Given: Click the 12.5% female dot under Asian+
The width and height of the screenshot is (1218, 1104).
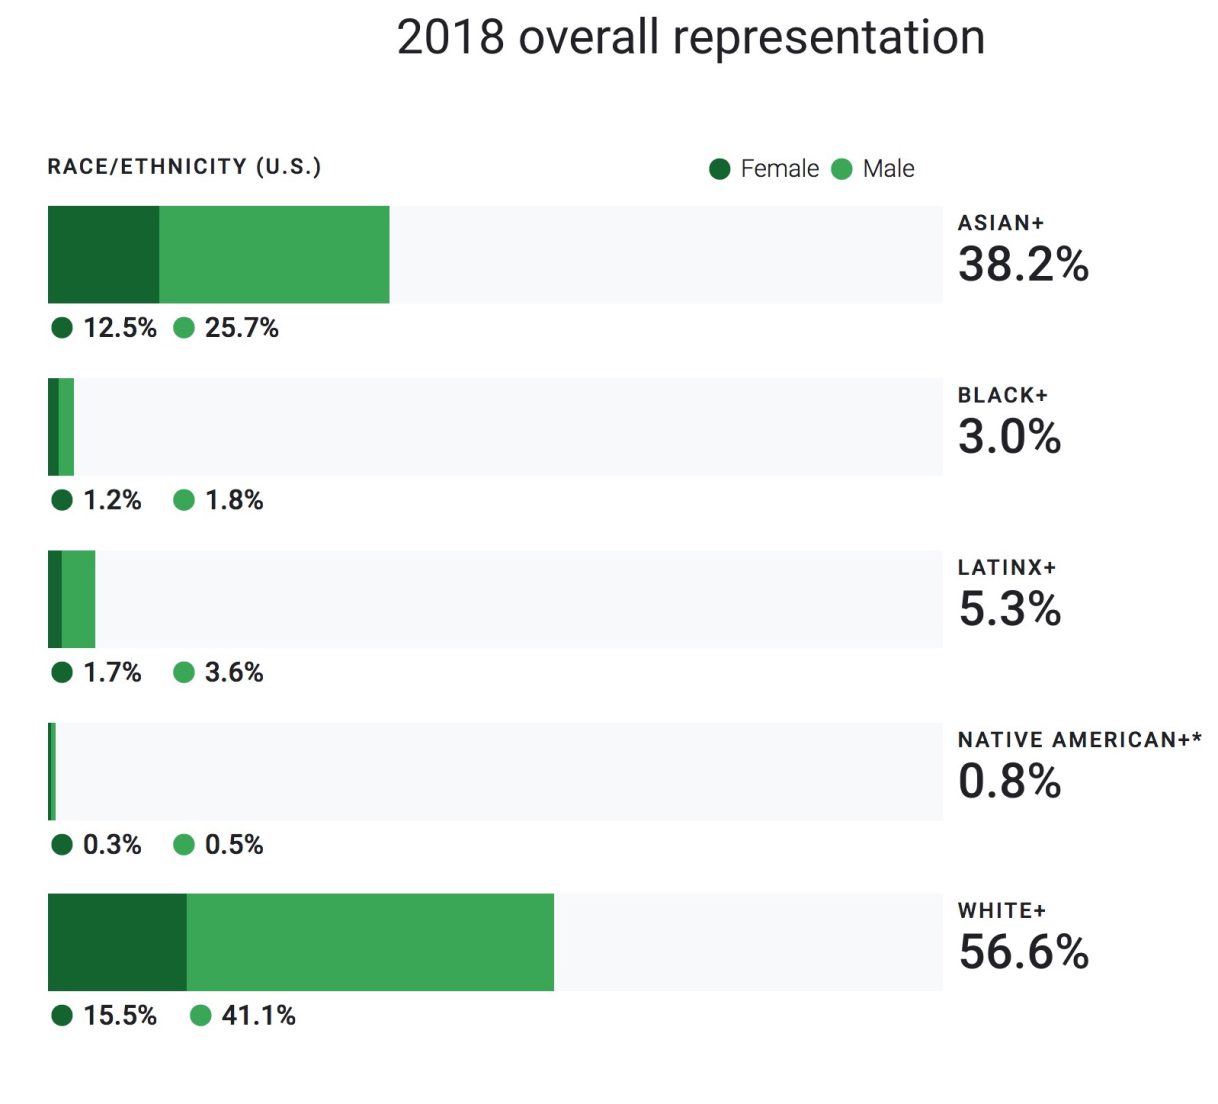Looking at the screenshot, I should pyautogui.click(x=62, y=328).
